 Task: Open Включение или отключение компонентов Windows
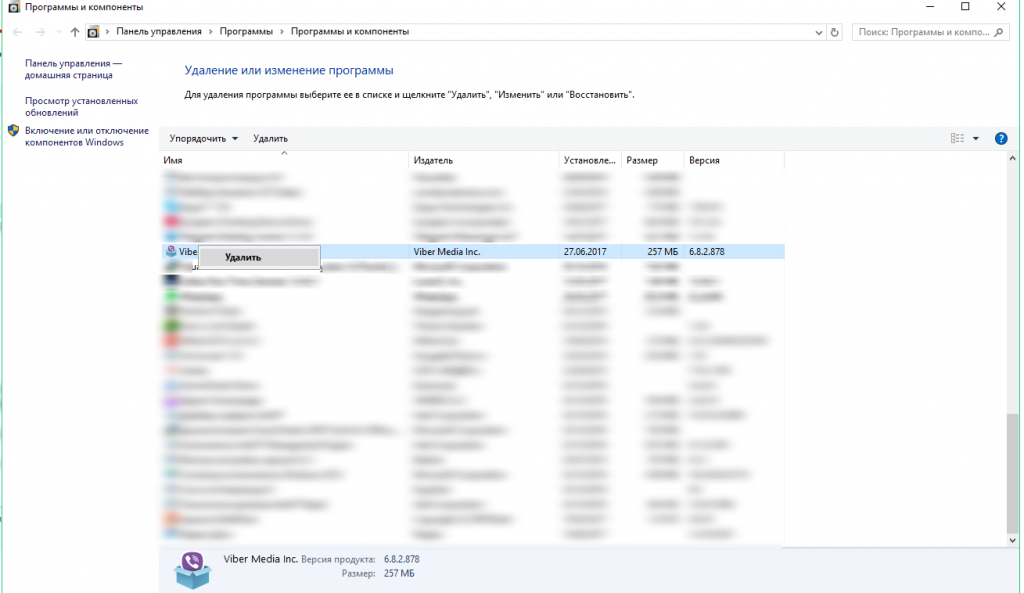coord(86,136)
